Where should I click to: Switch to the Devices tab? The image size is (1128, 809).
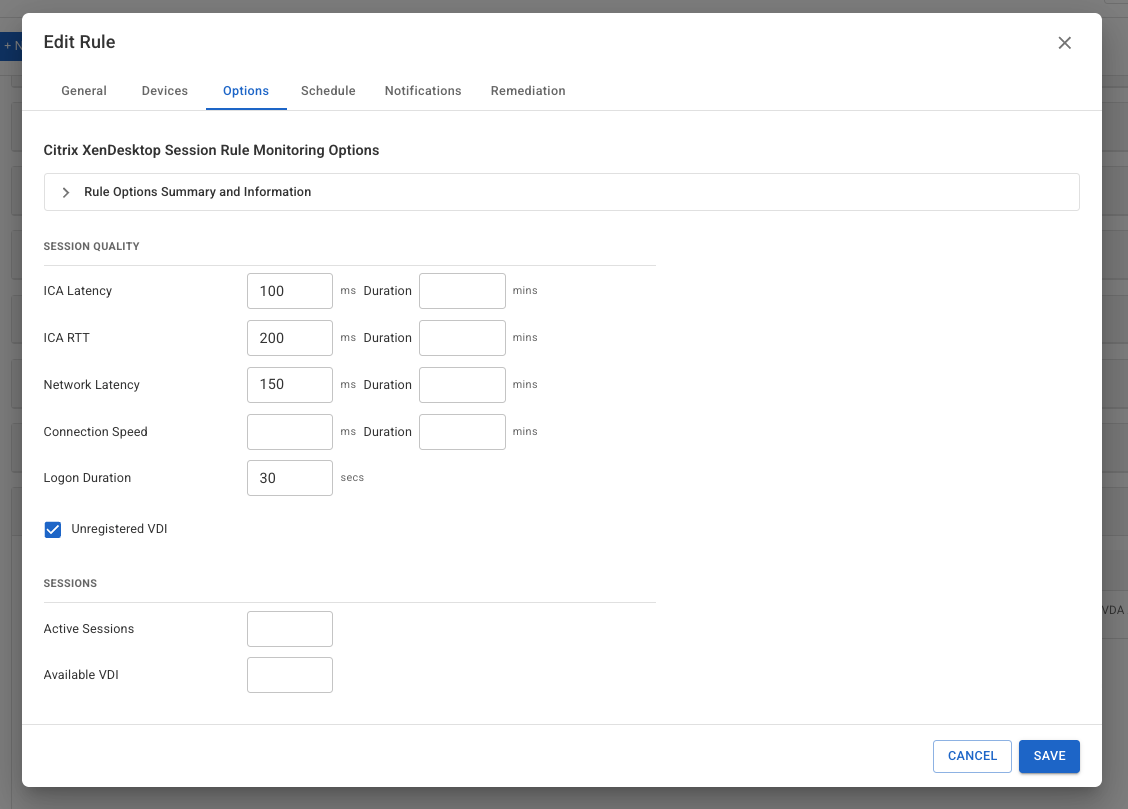click(165, 91)
